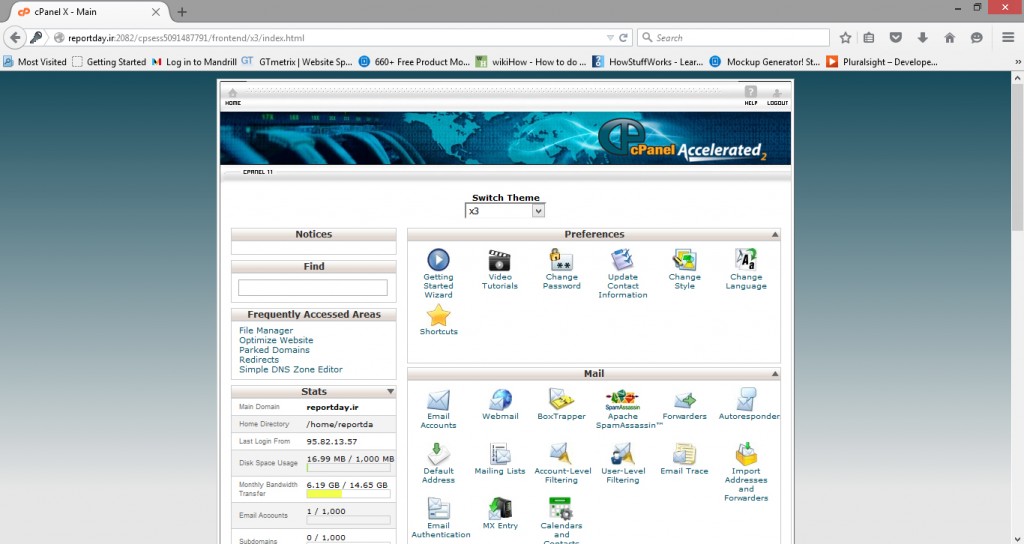Collapse the Preferences section
This screenshot has height=544, width=1024.
(x=775, y=235)
